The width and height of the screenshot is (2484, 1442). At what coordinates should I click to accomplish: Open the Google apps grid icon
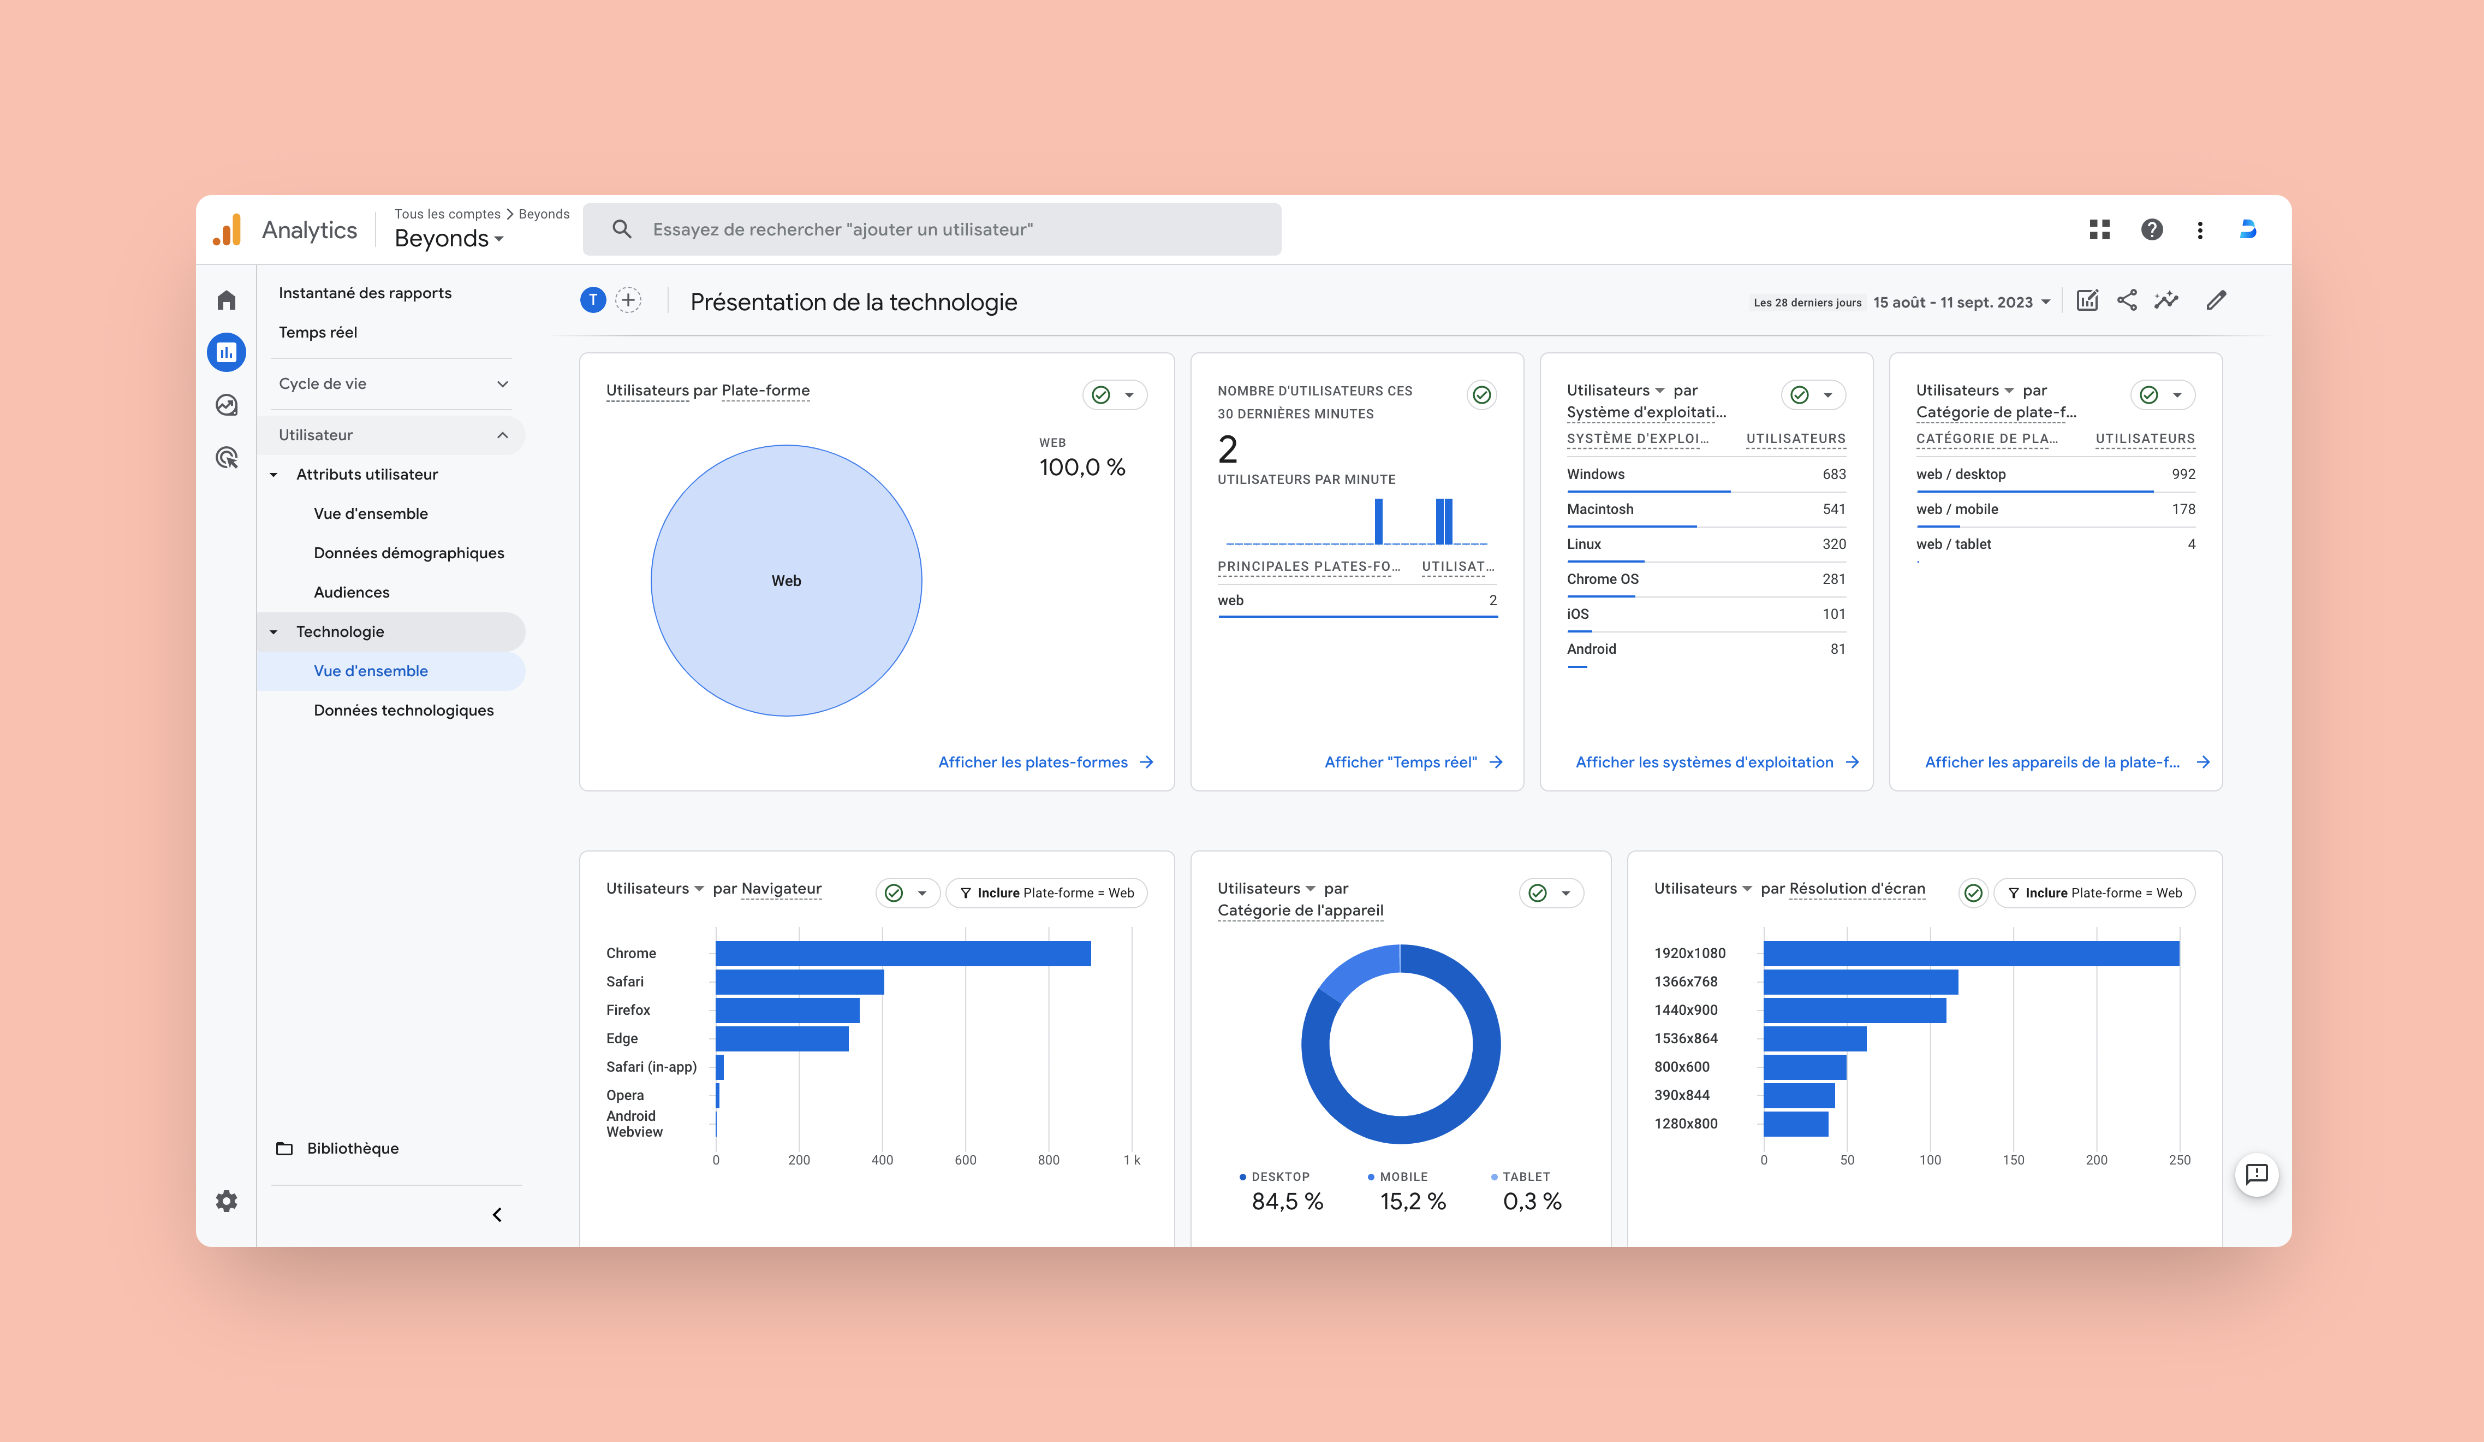click(x=2100, y=229)
